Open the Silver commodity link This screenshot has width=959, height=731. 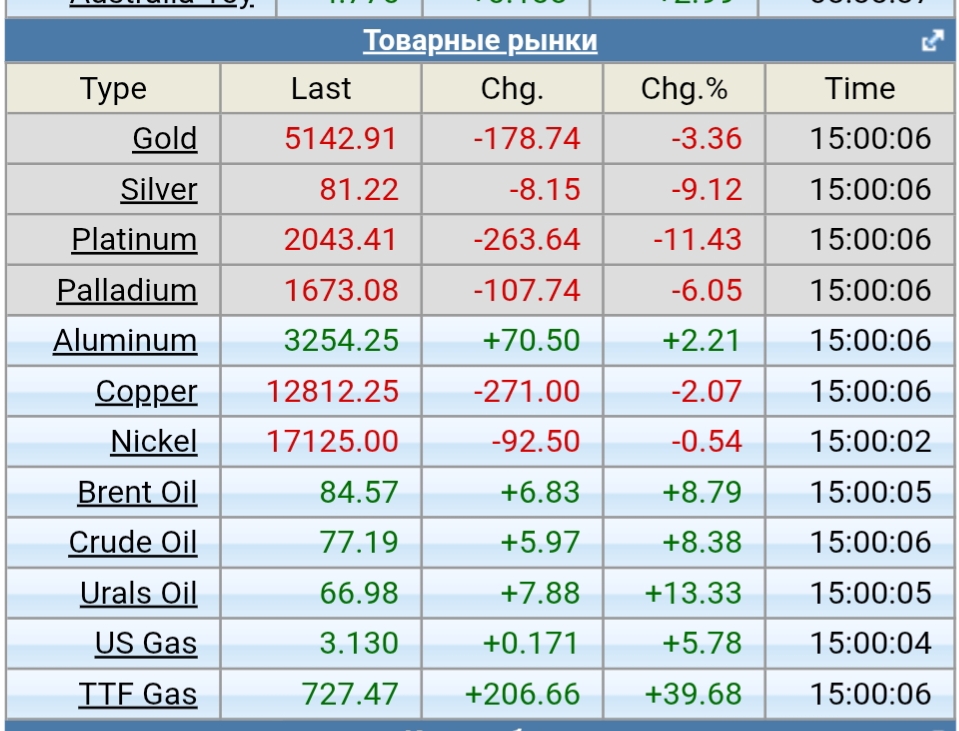[x=158, y=190]
